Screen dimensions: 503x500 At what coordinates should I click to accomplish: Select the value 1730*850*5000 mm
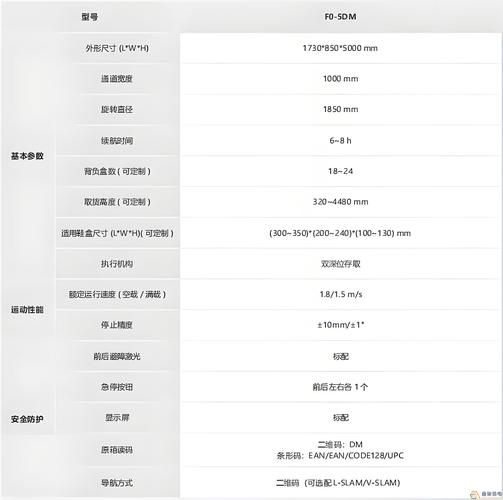(340, 48)
